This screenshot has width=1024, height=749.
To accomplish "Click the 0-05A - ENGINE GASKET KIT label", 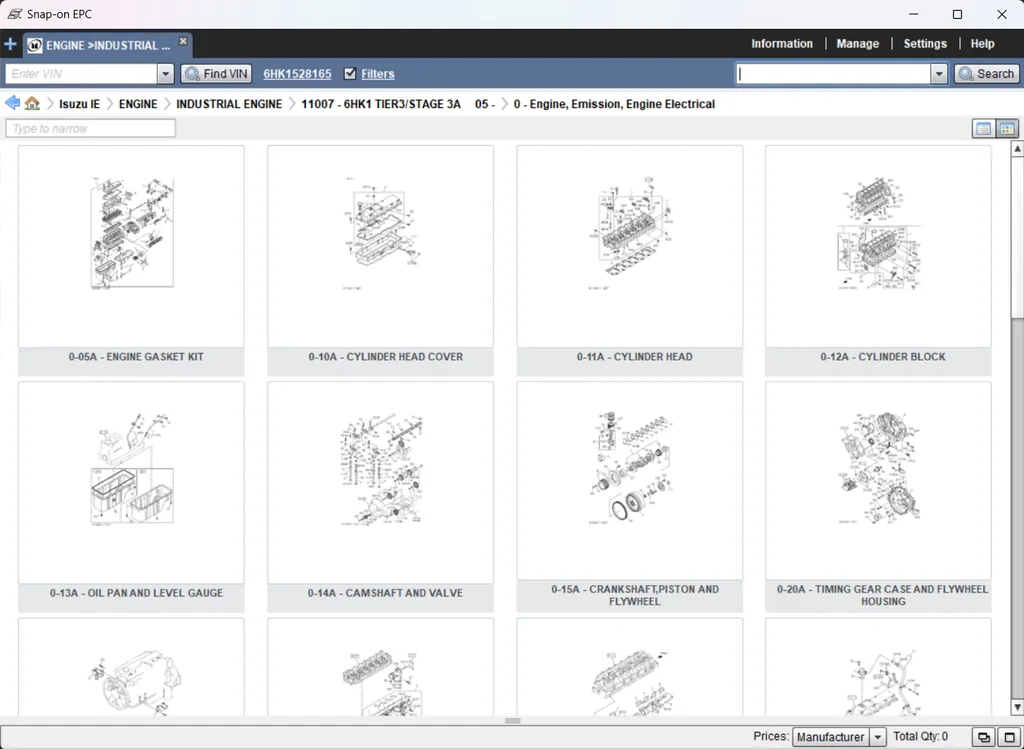I will click(136, 357).
